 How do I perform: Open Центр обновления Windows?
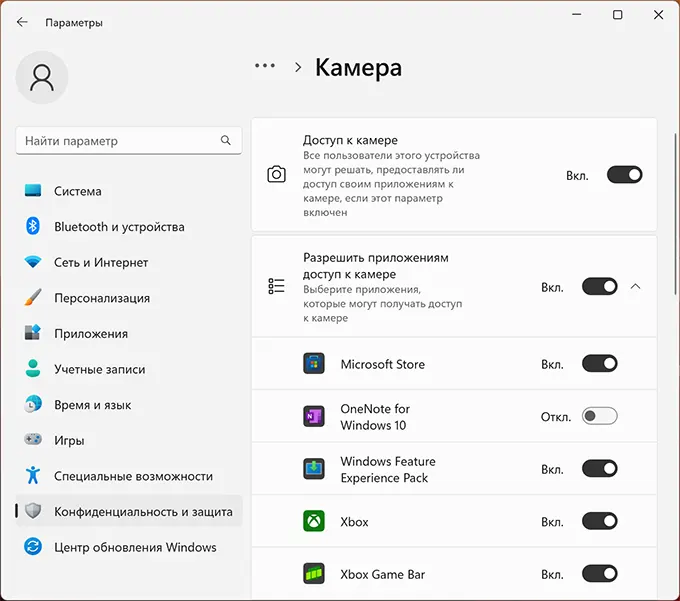click(x=129, y=546)
